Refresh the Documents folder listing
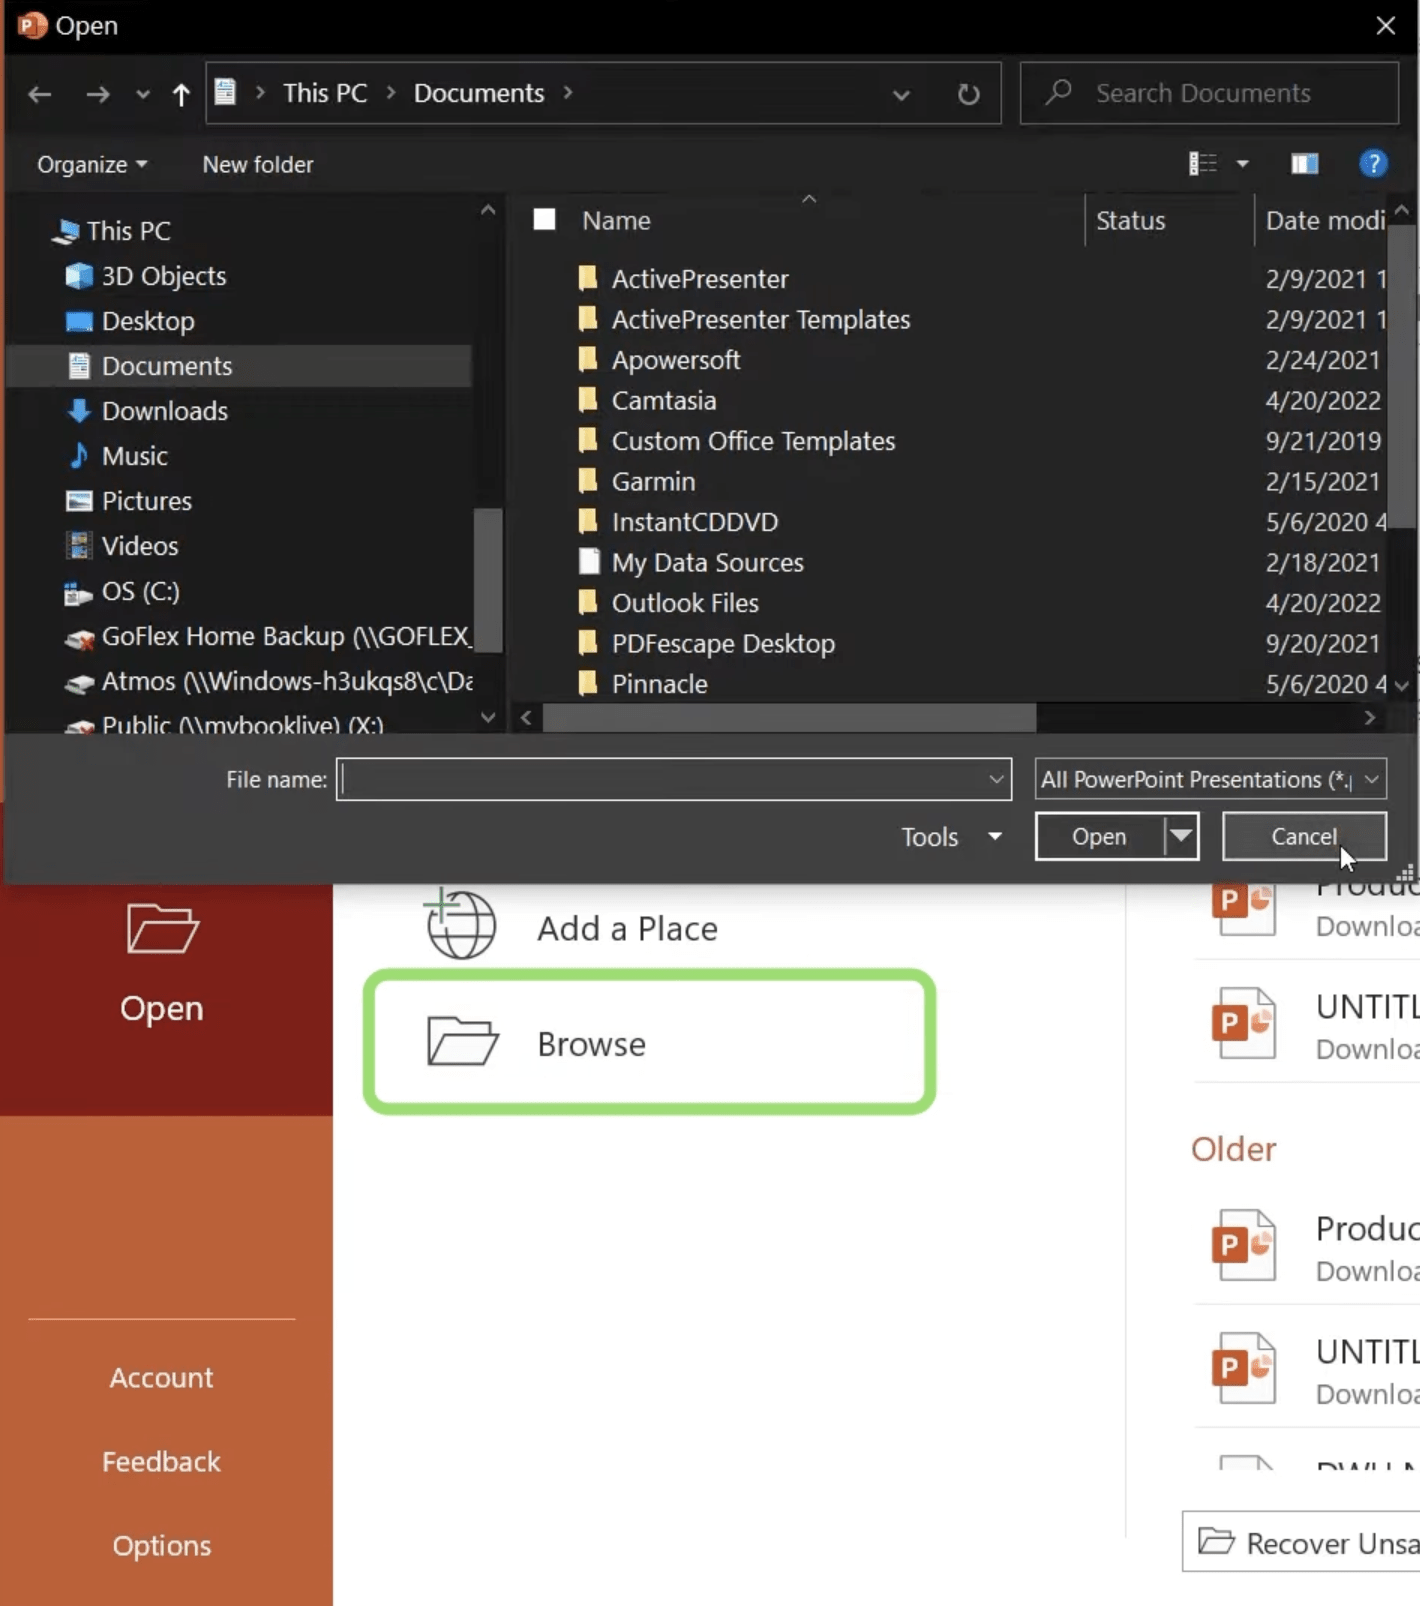Viewport: 1420px width, 1606px height. tap(968, 94)
